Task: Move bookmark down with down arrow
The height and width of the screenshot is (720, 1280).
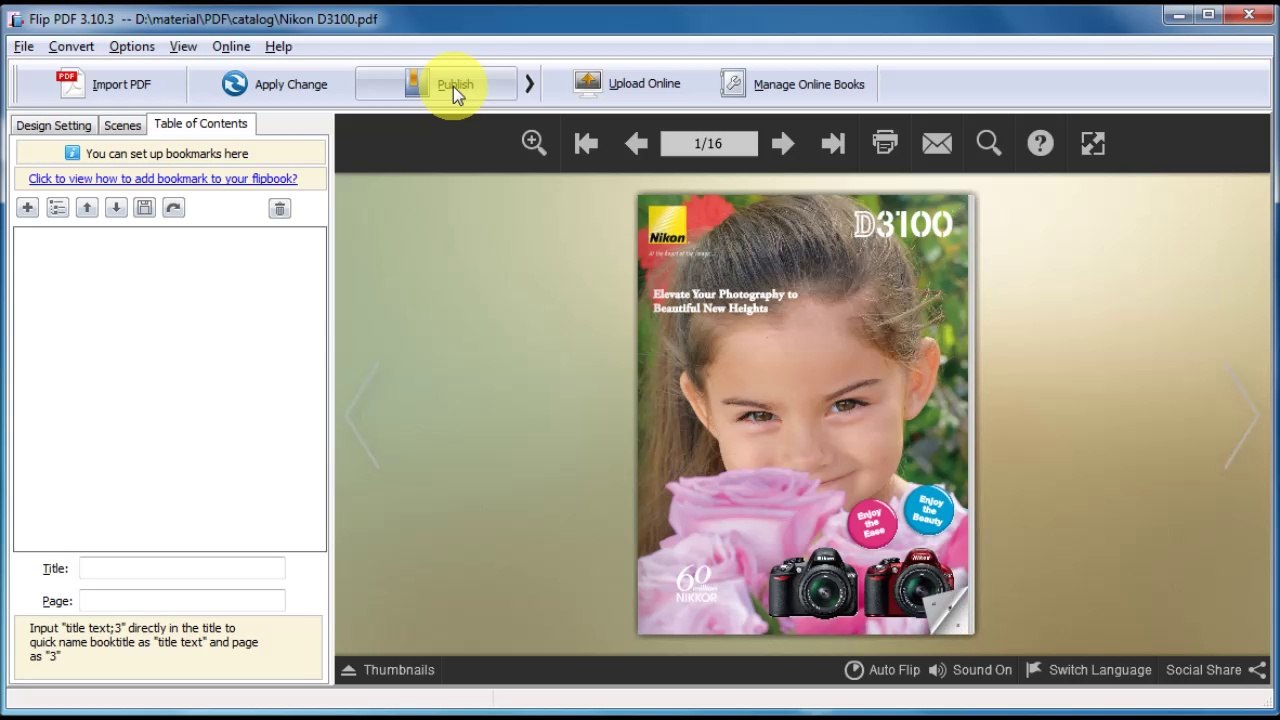Action: [x=116, y=208]
